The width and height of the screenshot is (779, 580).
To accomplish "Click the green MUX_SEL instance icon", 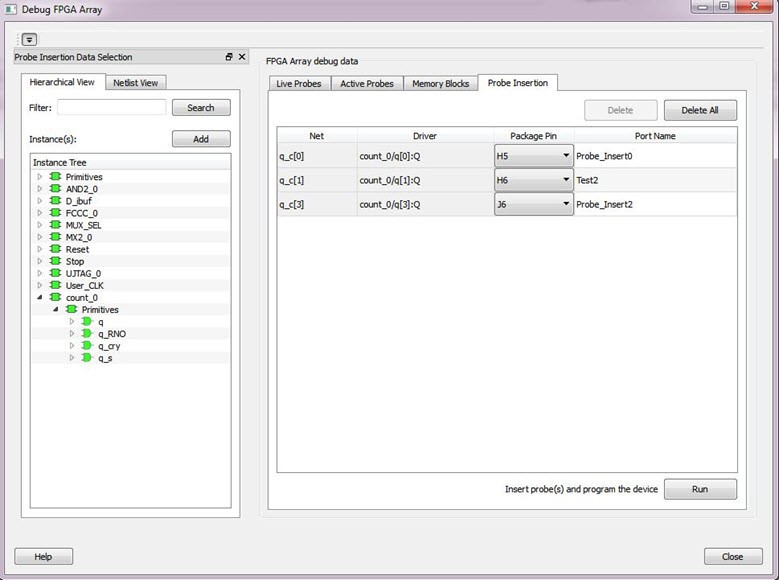I will pyautogui.click(x=55, y=225).
